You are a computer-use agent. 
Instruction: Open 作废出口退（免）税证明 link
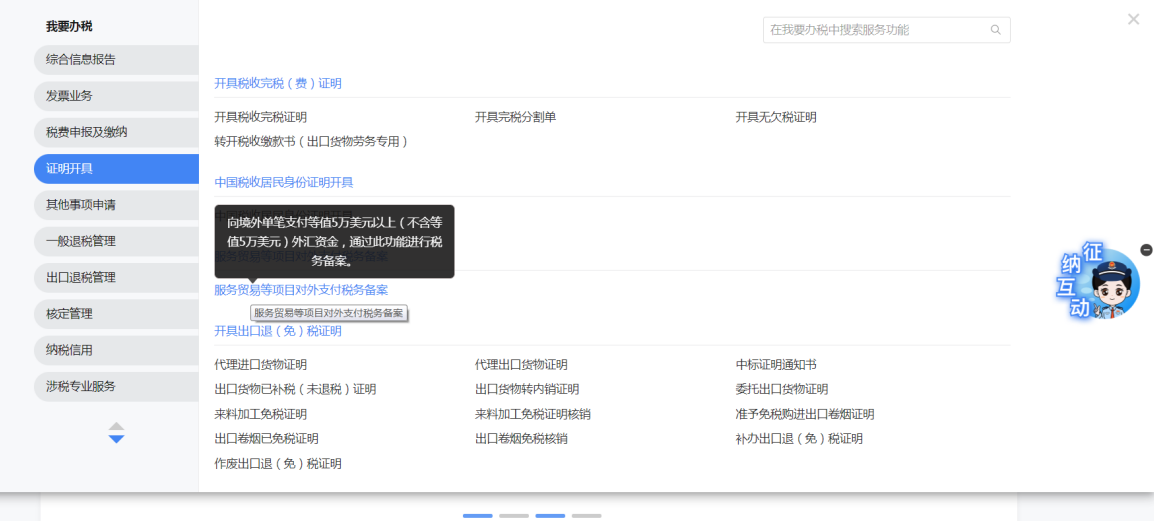278,464
